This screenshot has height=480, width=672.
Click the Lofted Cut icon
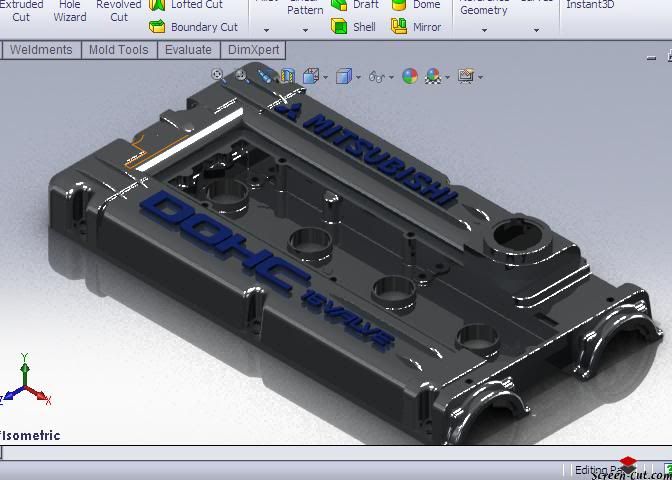(157, 5)
